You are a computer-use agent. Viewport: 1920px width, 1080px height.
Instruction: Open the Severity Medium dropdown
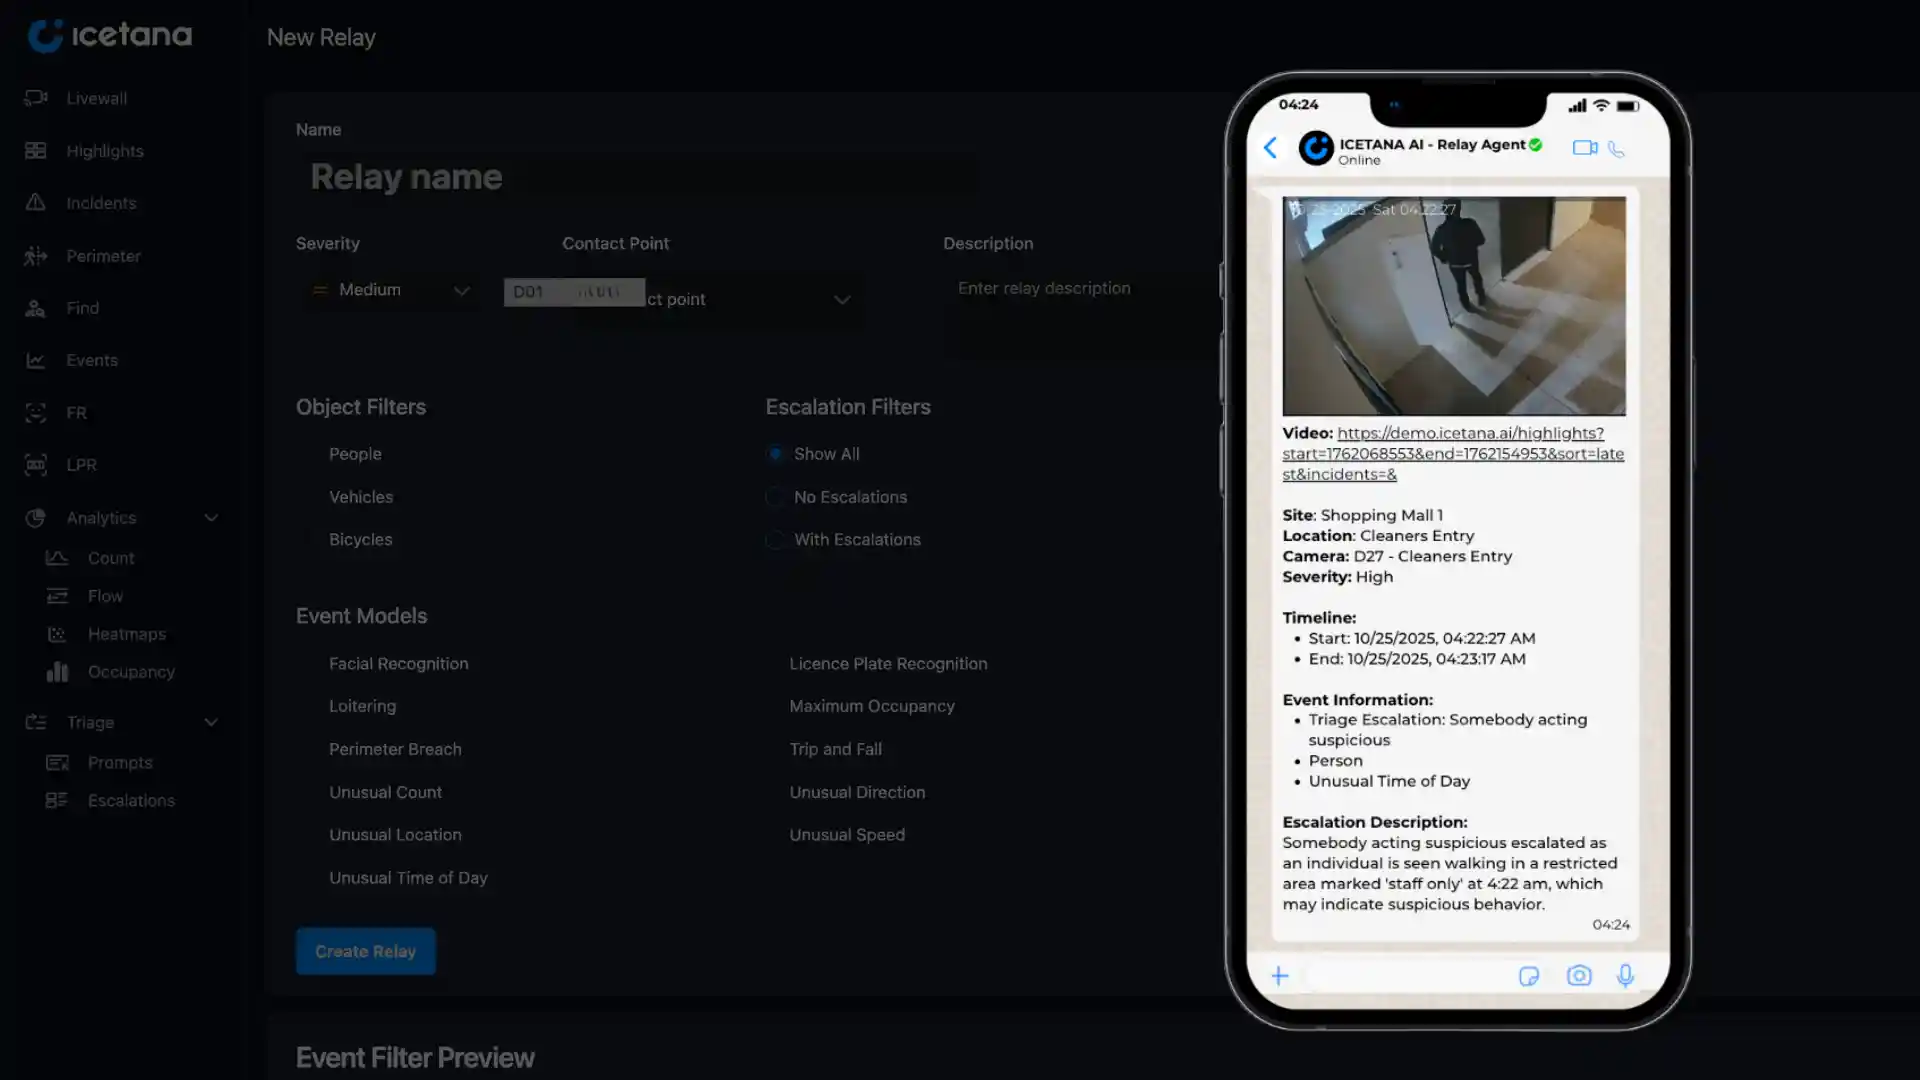tap(389, 290)
